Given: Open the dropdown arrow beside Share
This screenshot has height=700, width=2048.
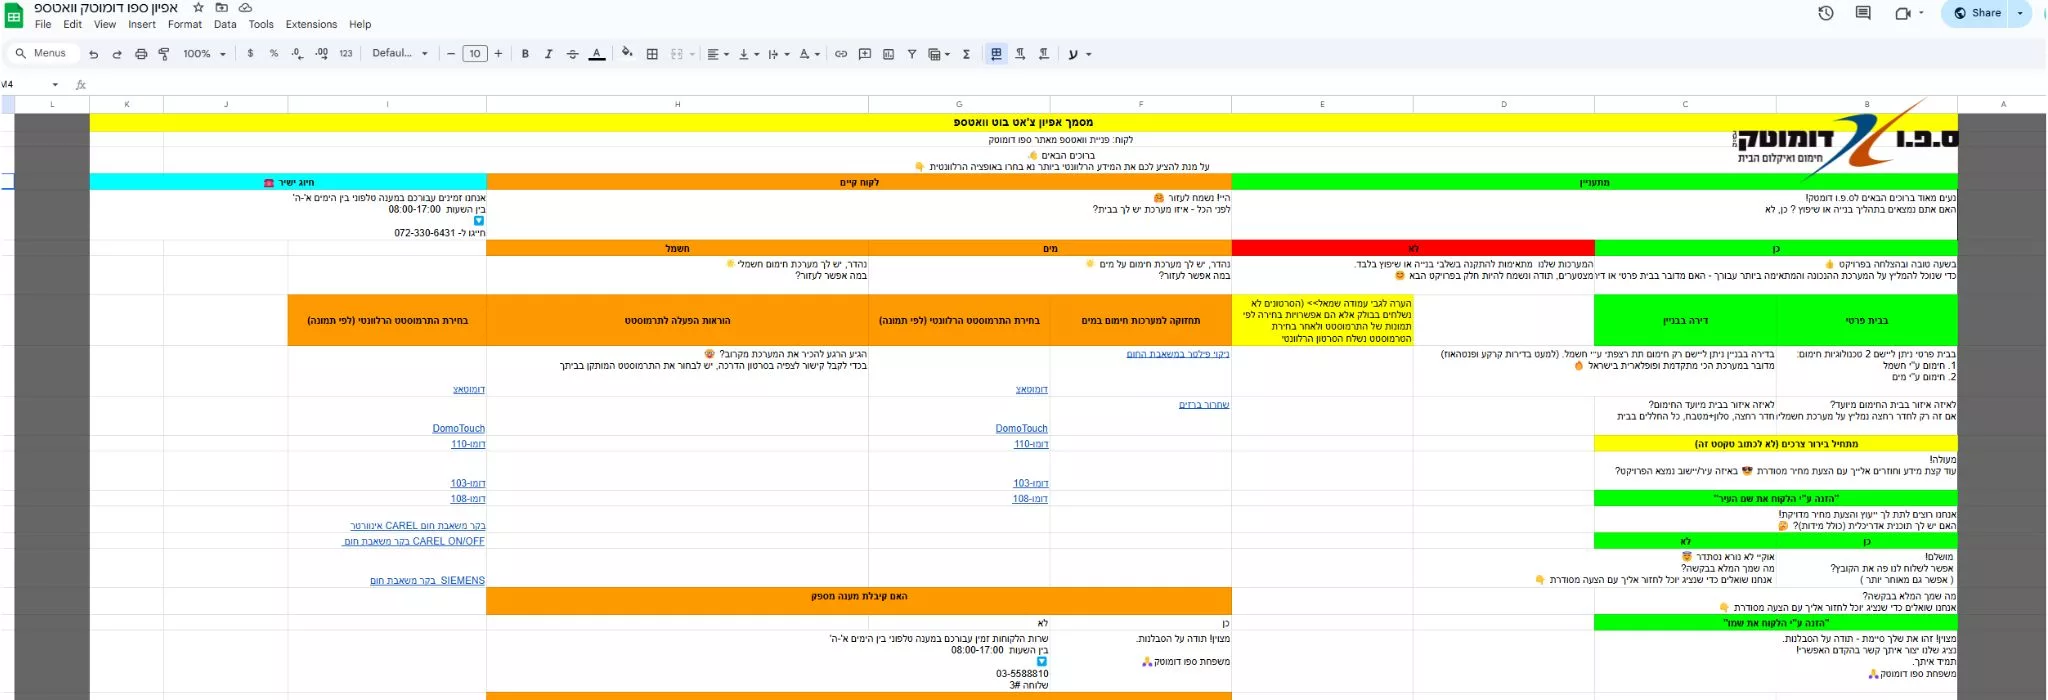Looking at the screenshot, I should tap(2021, 13).
